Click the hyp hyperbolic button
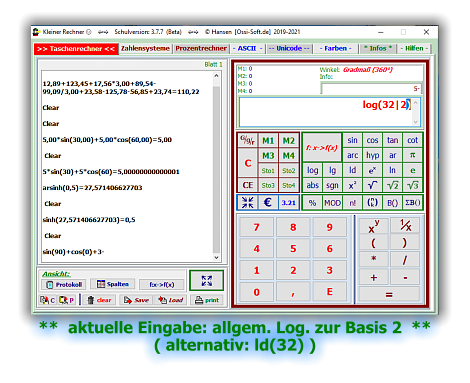Viewport: 470px width, 383px height. pos(372,155)
